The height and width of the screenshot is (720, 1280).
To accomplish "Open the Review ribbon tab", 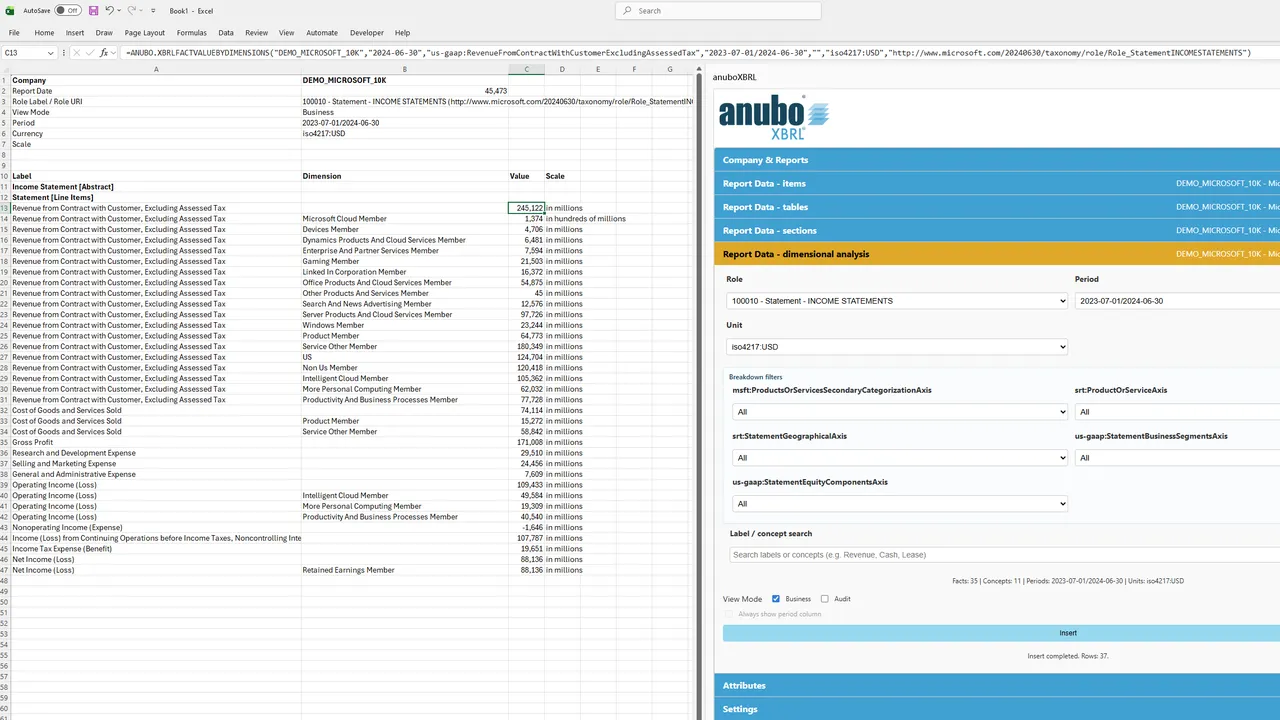I will click(x=257, y=33).
